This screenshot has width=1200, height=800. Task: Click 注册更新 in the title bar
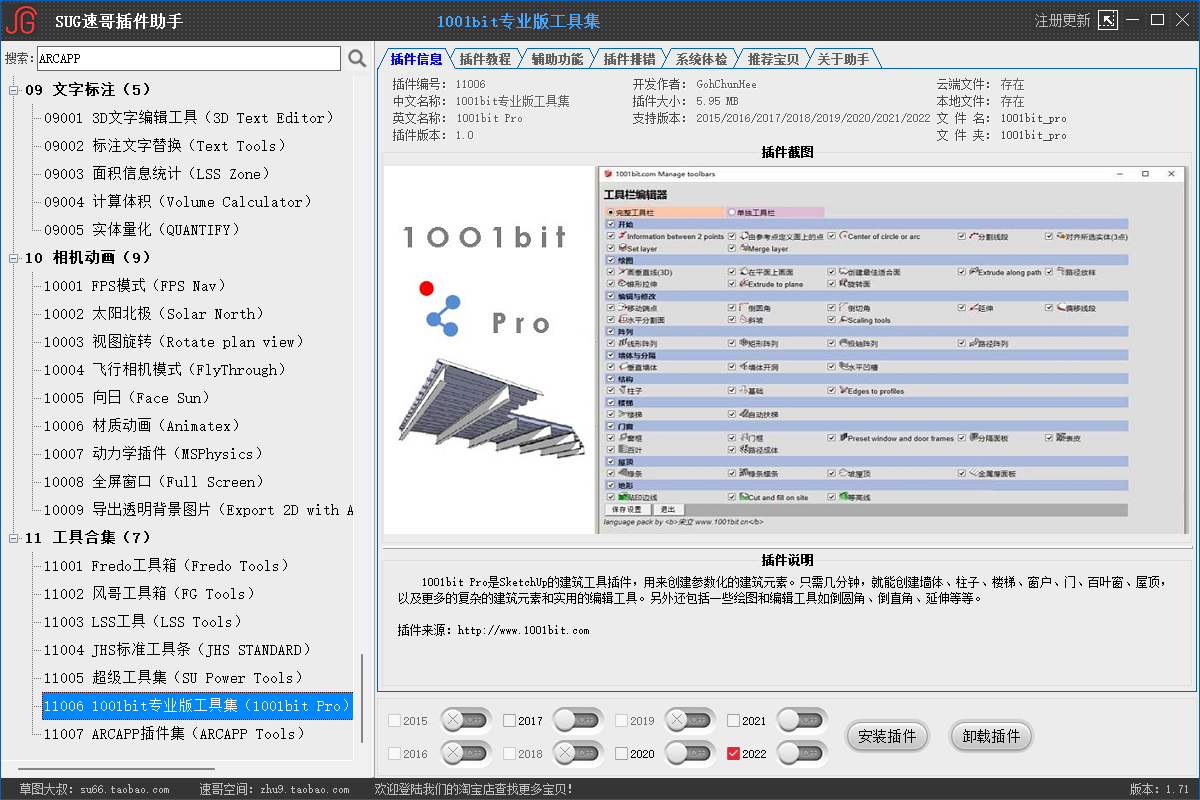[1062, 20]
